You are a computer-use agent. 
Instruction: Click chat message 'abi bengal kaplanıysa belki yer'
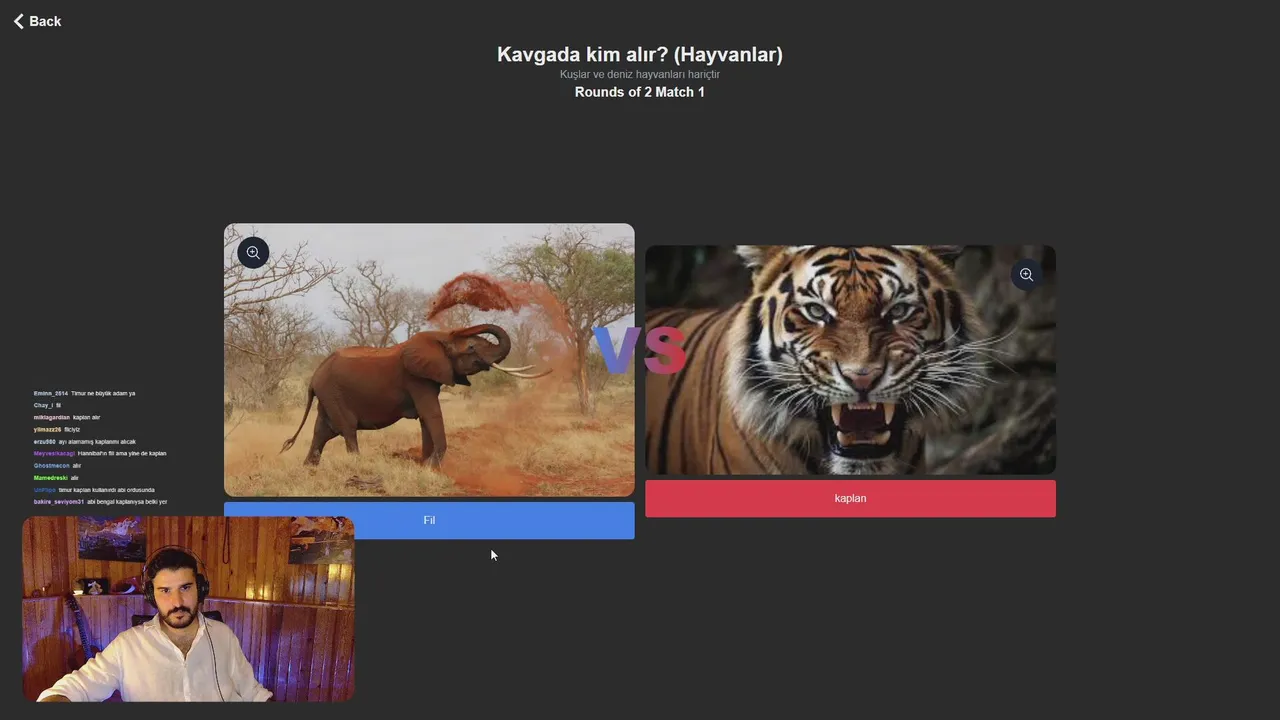coord(127,502)
